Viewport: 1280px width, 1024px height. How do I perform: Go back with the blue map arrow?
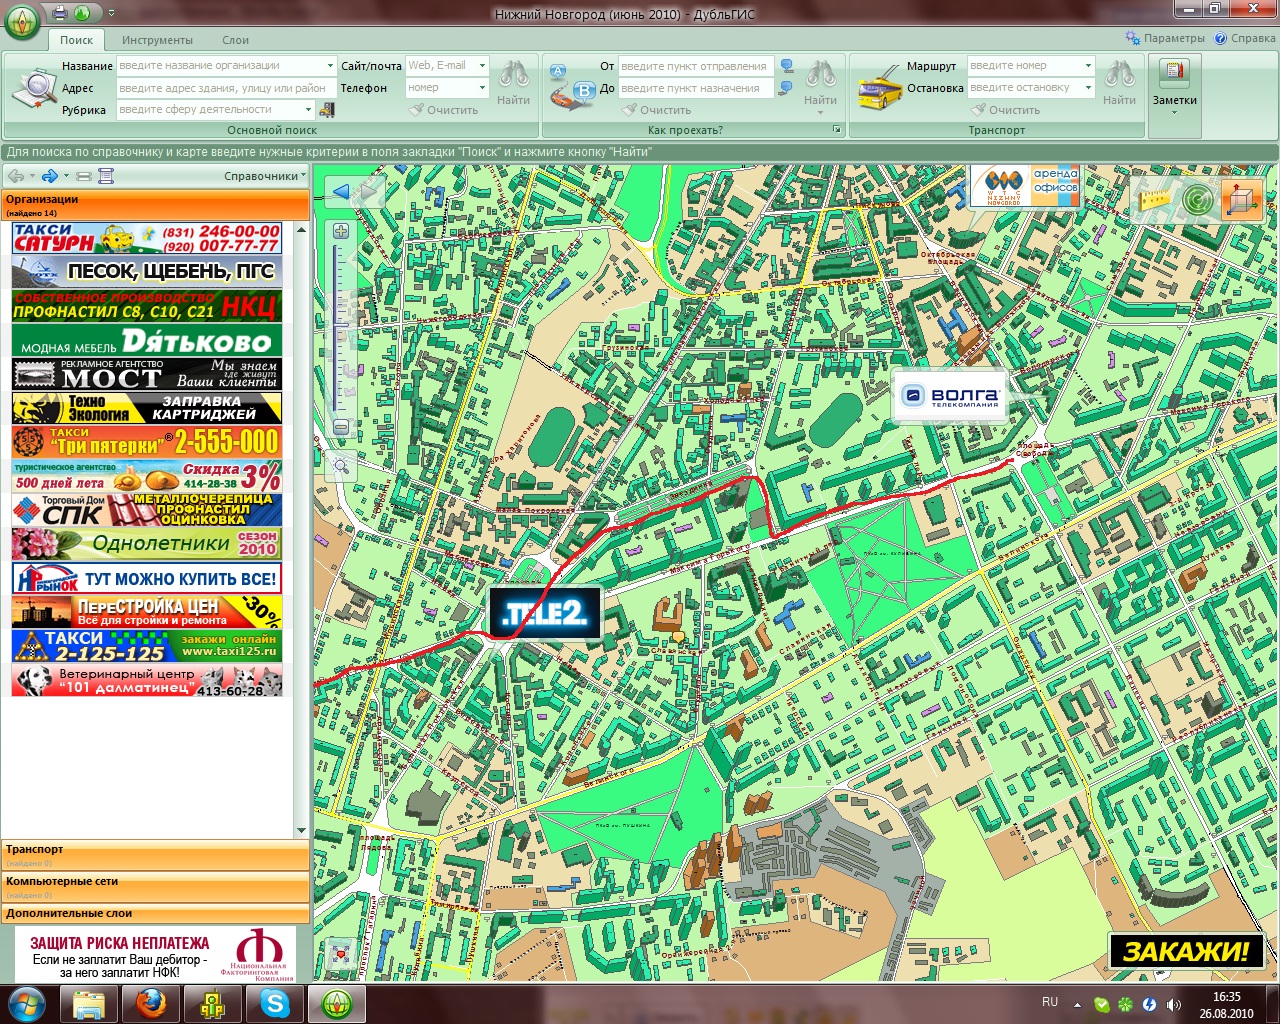341,192
